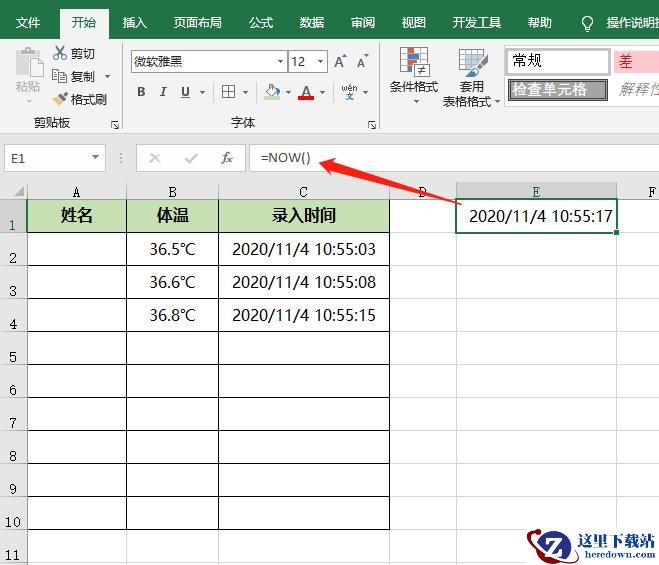The height and width of the screenshot is (565, 659).
Task: Open Format as Table (套用表格格式)
Action: [472, 78]
